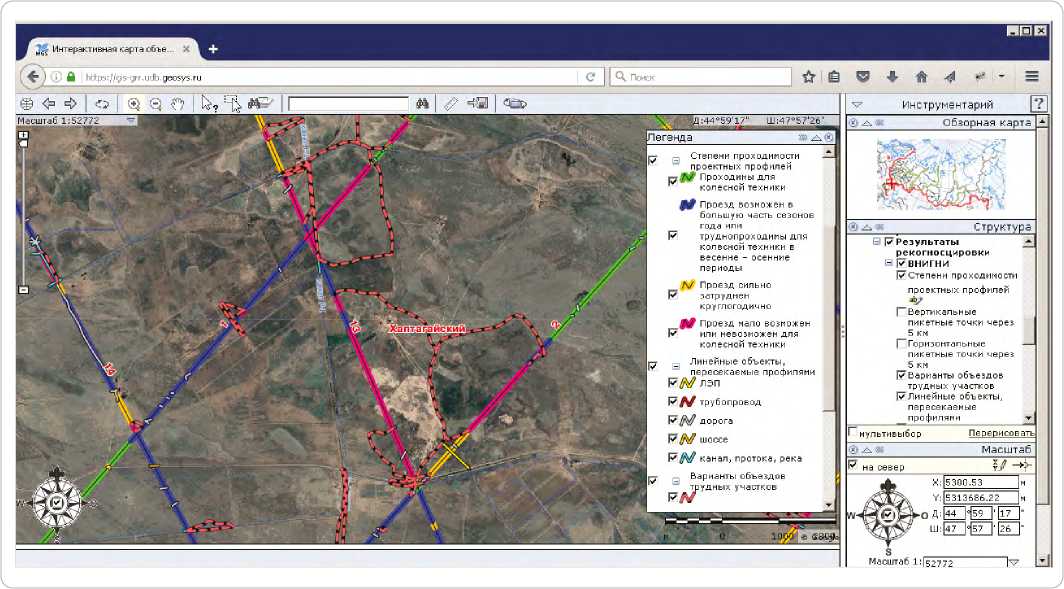Select the identify cursor with question mark
The image size is (1064, 589).
coord(209,104)
